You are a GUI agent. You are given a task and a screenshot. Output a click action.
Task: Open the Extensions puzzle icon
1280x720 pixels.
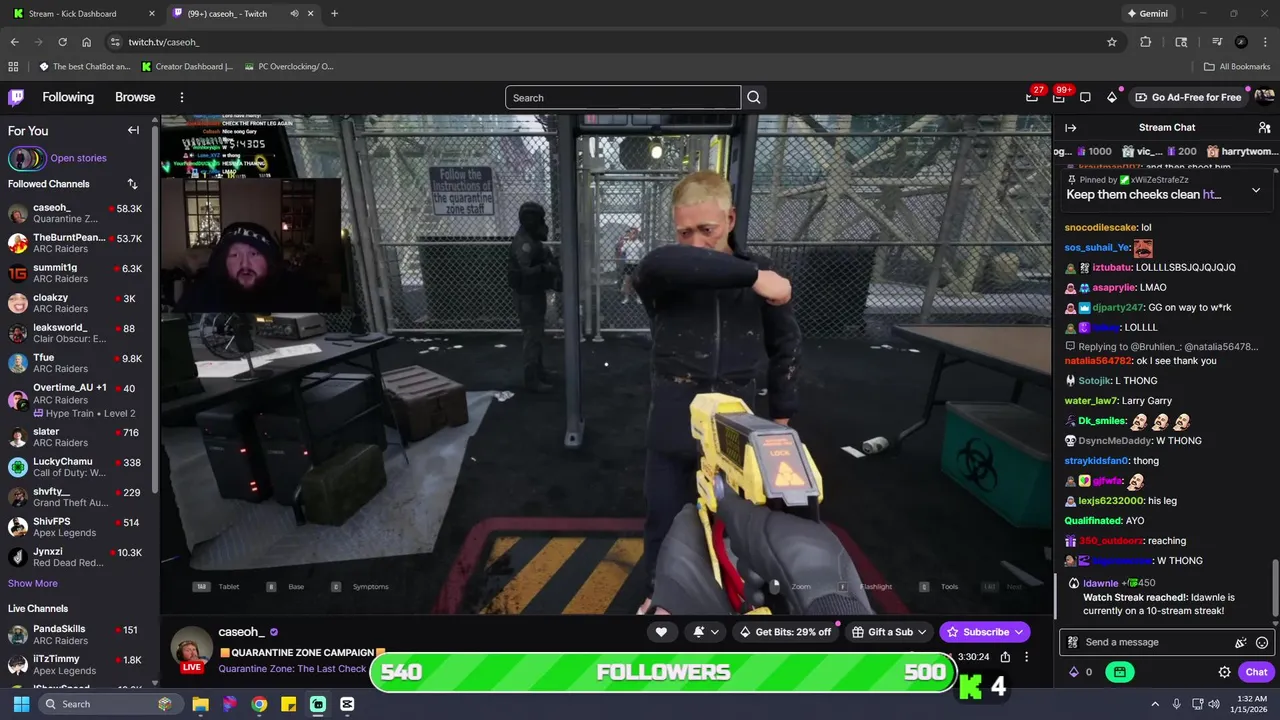1146,42
